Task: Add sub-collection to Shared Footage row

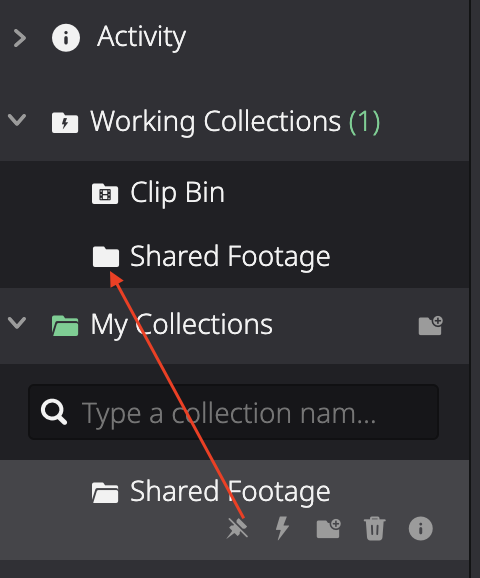Action: point(328,529)
